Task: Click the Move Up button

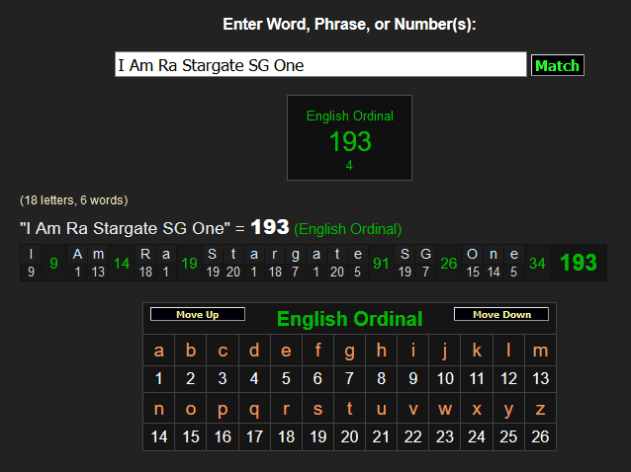Action: 197,314
